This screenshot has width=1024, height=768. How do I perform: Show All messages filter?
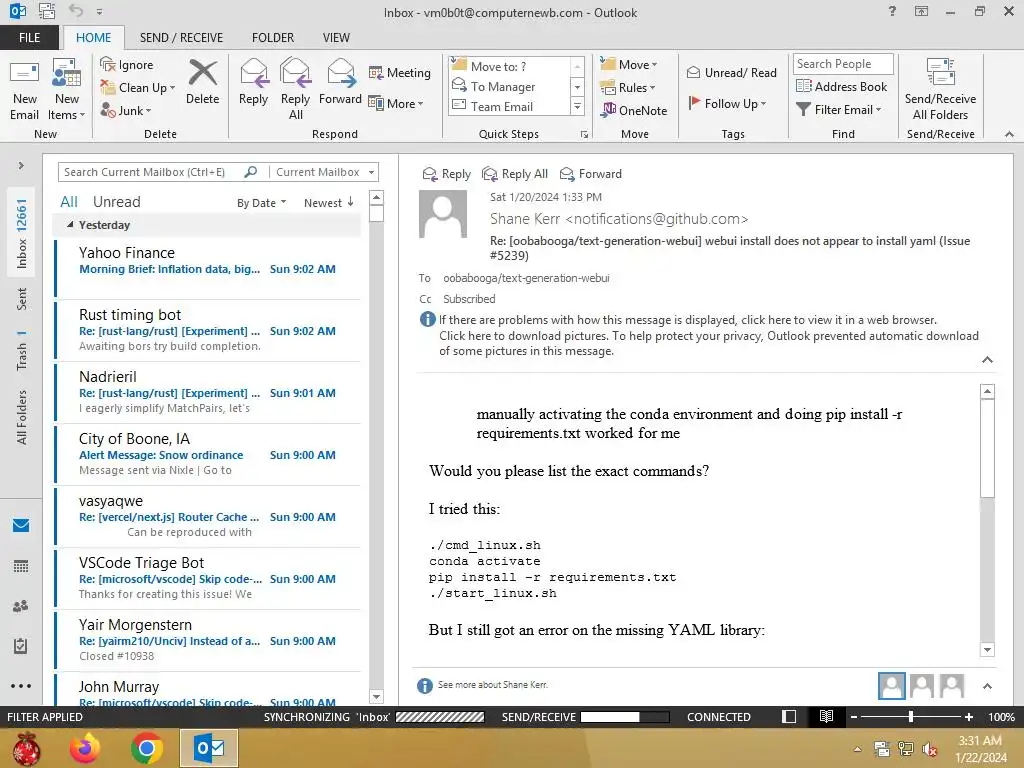[x=69, y=202]
